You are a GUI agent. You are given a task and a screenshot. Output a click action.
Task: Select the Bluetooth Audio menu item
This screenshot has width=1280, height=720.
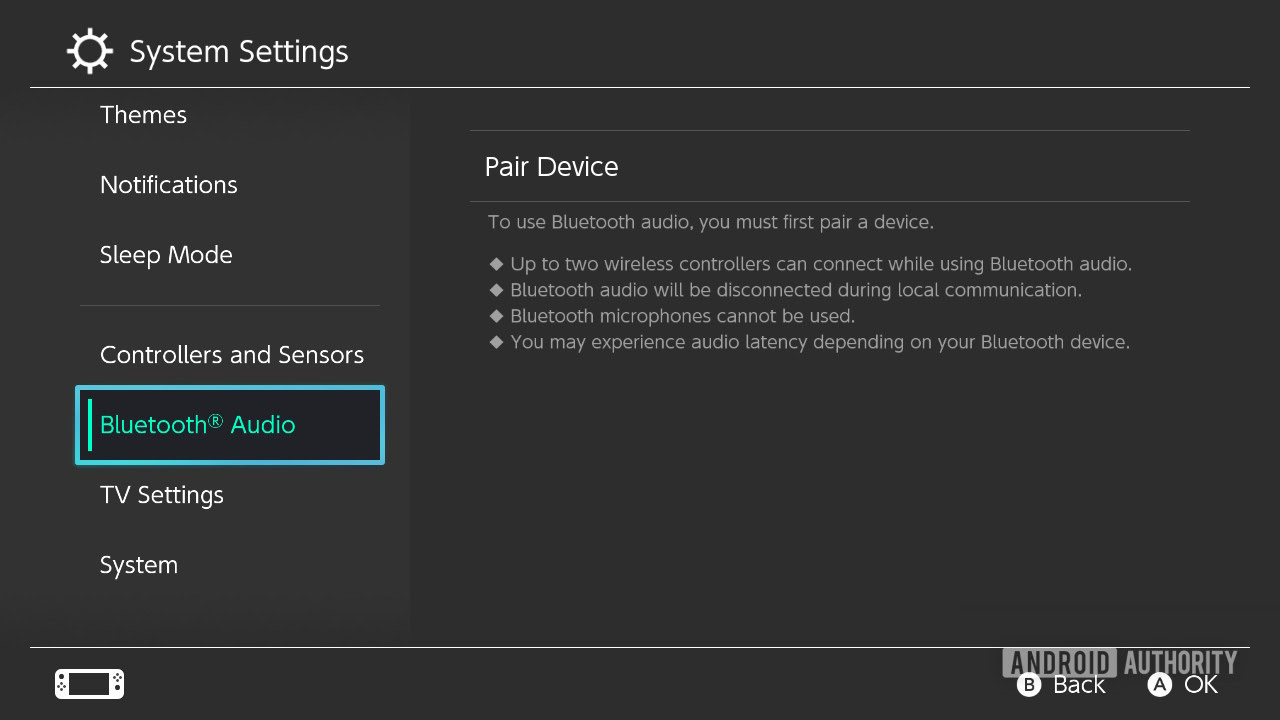tap(230, 425)
